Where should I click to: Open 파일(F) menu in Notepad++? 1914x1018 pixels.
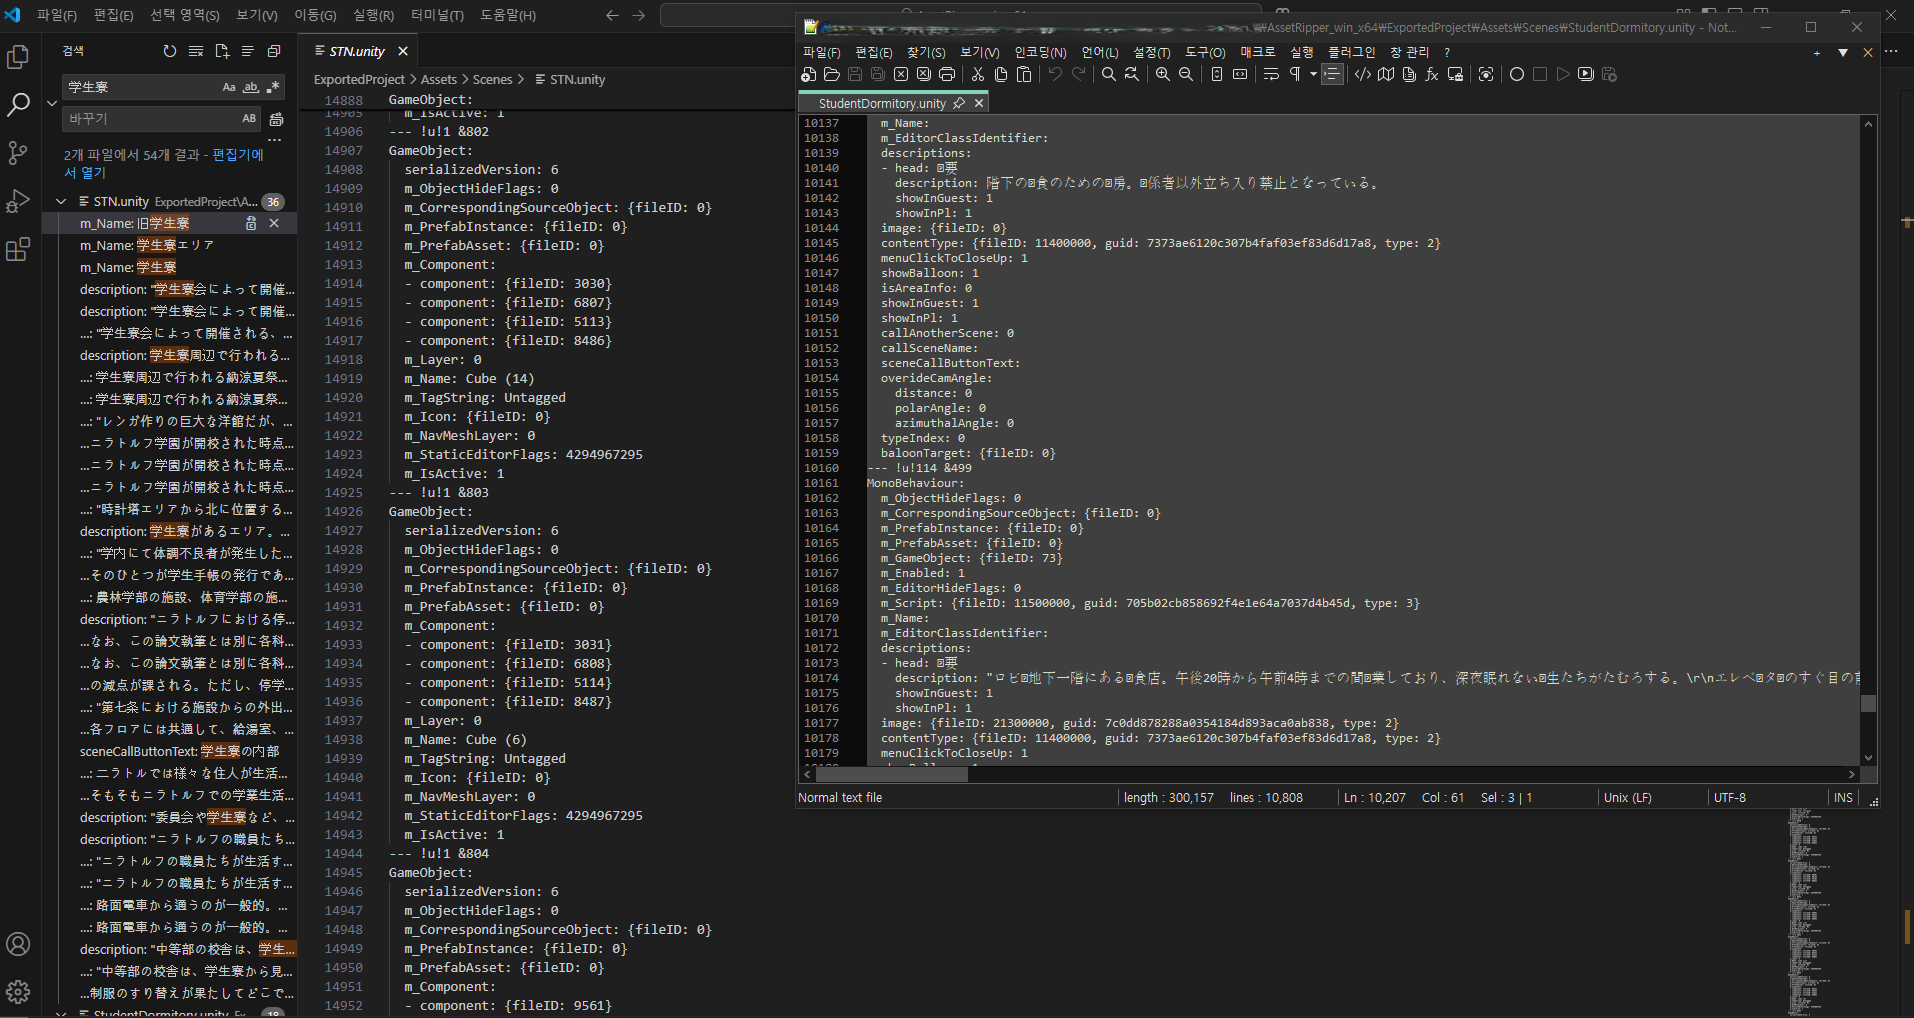(821, 52)
